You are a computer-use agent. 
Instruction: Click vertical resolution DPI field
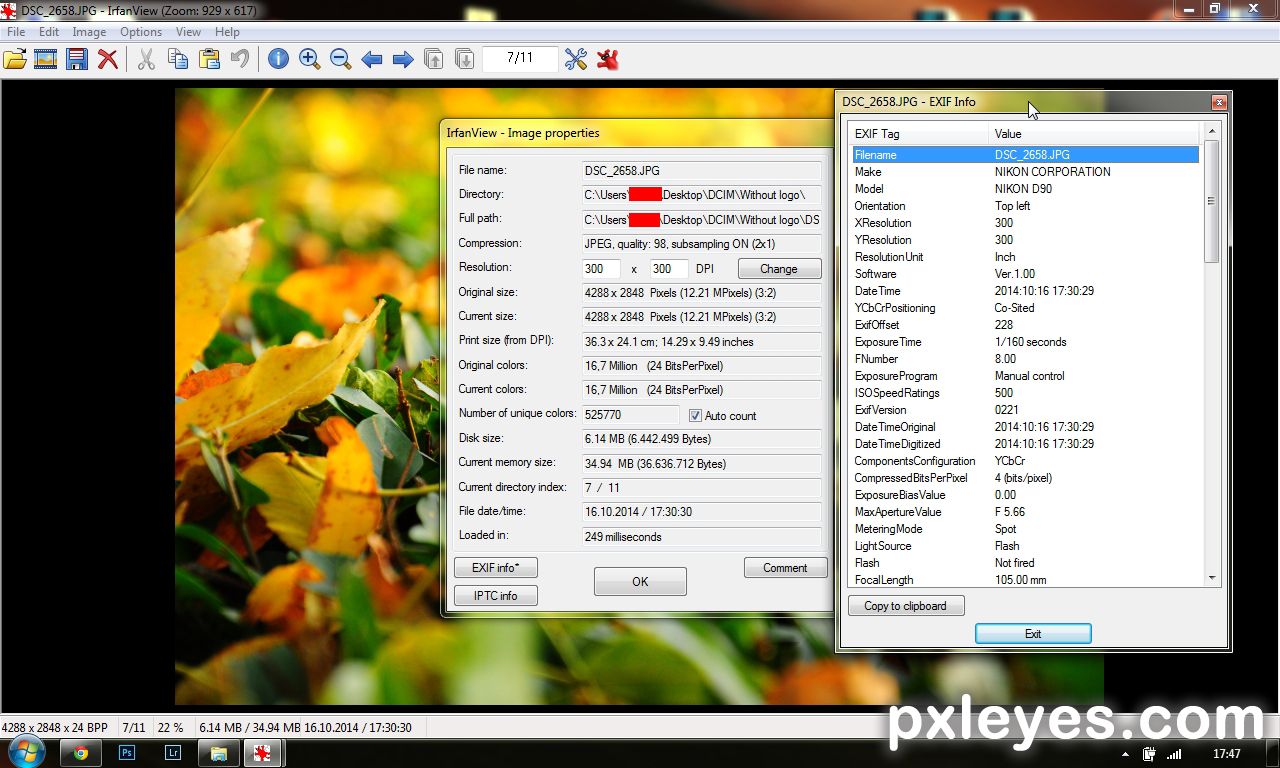(x=669, y=269)
